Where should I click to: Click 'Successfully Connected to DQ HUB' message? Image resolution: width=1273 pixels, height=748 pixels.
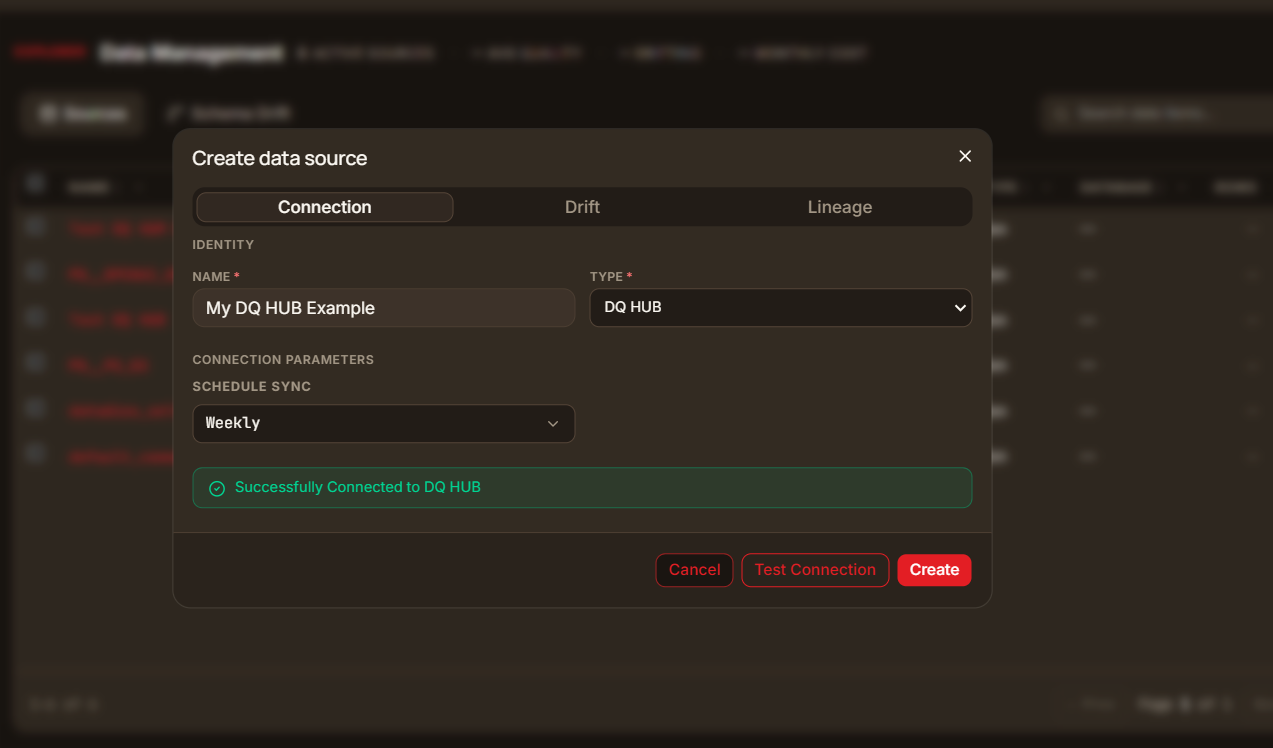point(358,487)
